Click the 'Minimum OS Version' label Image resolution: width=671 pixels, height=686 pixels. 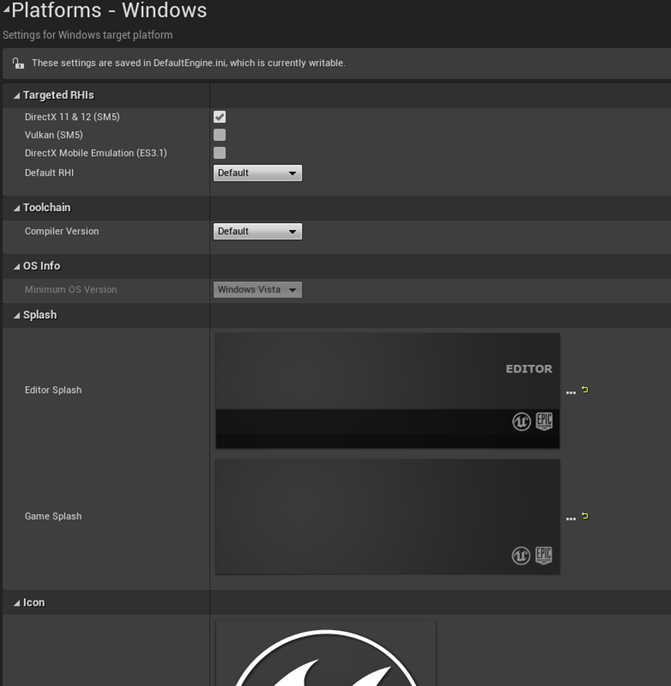(71, 290)
